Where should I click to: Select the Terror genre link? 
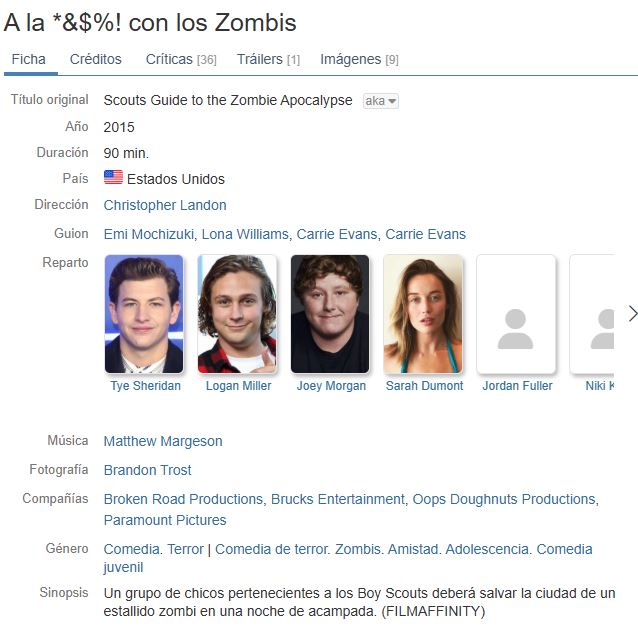click(185, 549)
